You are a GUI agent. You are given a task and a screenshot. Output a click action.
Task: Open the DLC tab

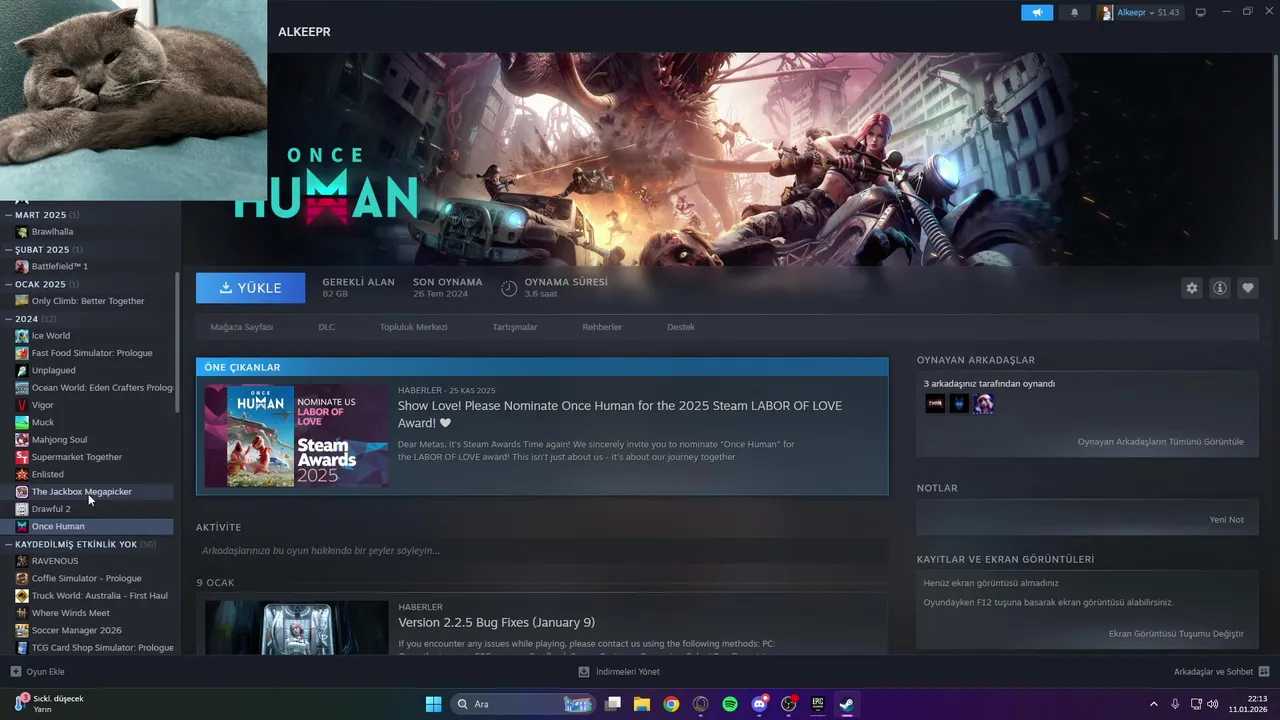[326, 327]
